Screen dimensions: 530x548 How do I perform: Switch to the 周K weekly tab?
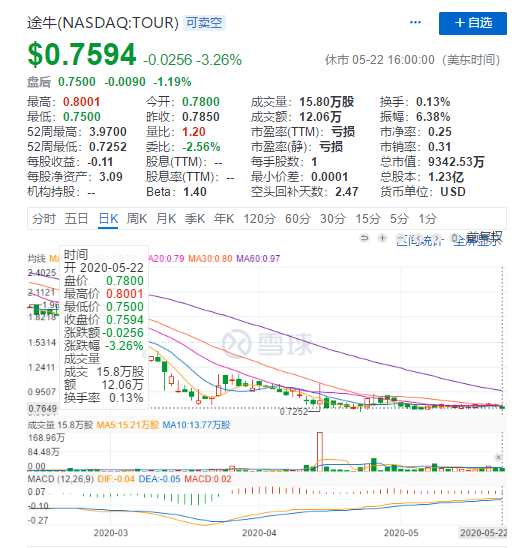click(137, 219)
